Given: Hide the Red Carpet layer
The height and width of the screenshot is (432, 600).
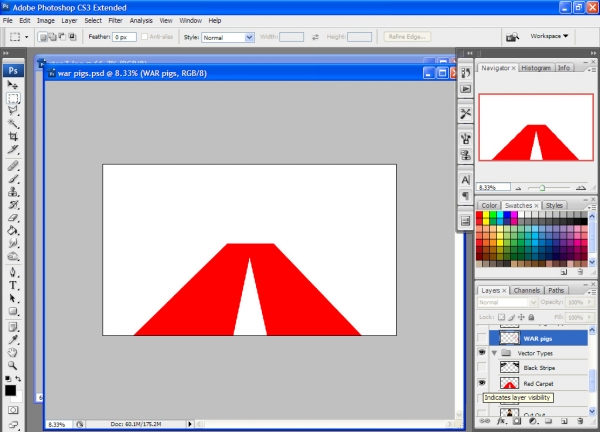Looking at the screenshot, I should 482,383.
